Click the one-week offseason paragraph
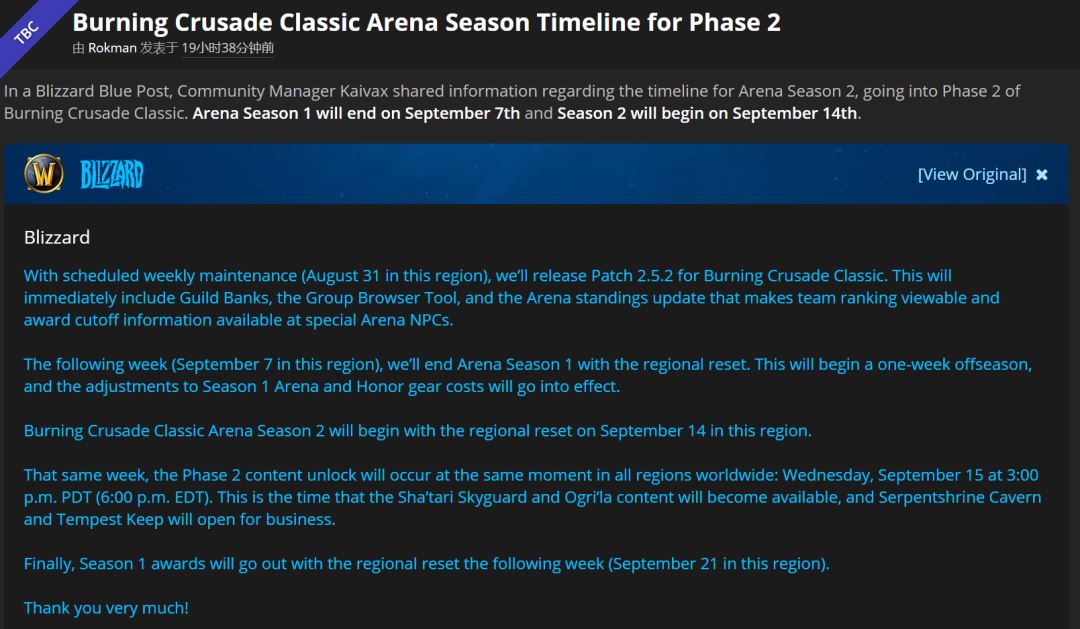Screen dimensions: 1080x629 (527, 375)
